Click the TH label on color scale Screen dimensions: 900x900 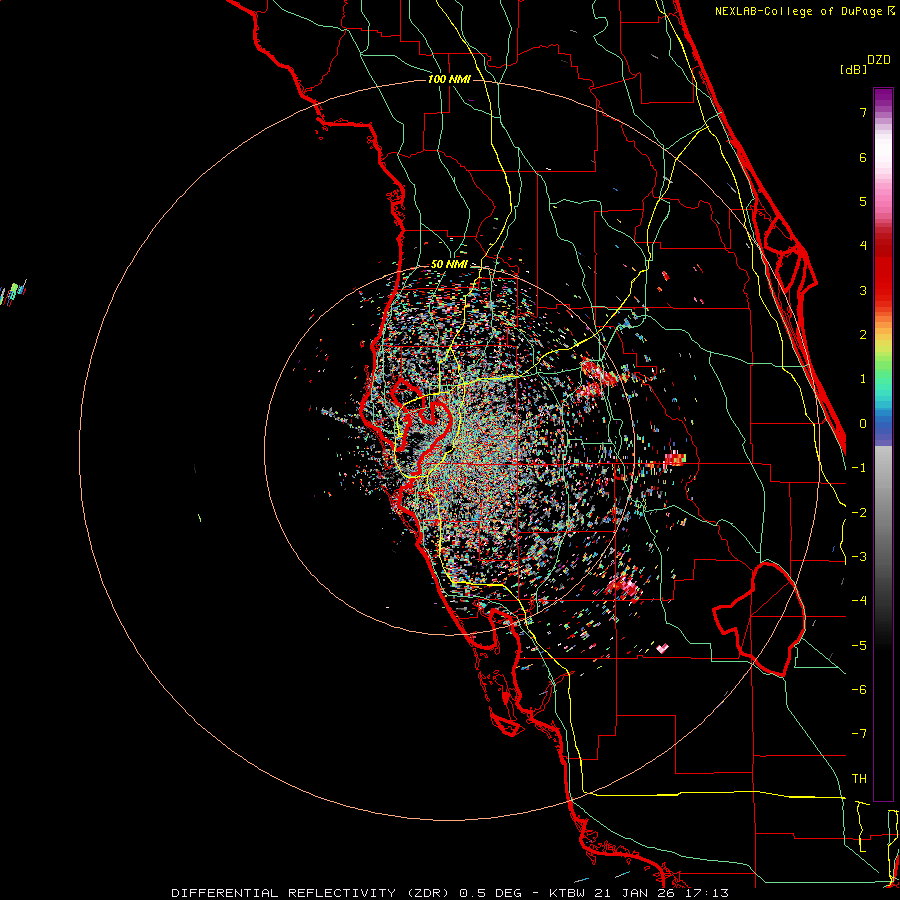[x=859, y=779]
